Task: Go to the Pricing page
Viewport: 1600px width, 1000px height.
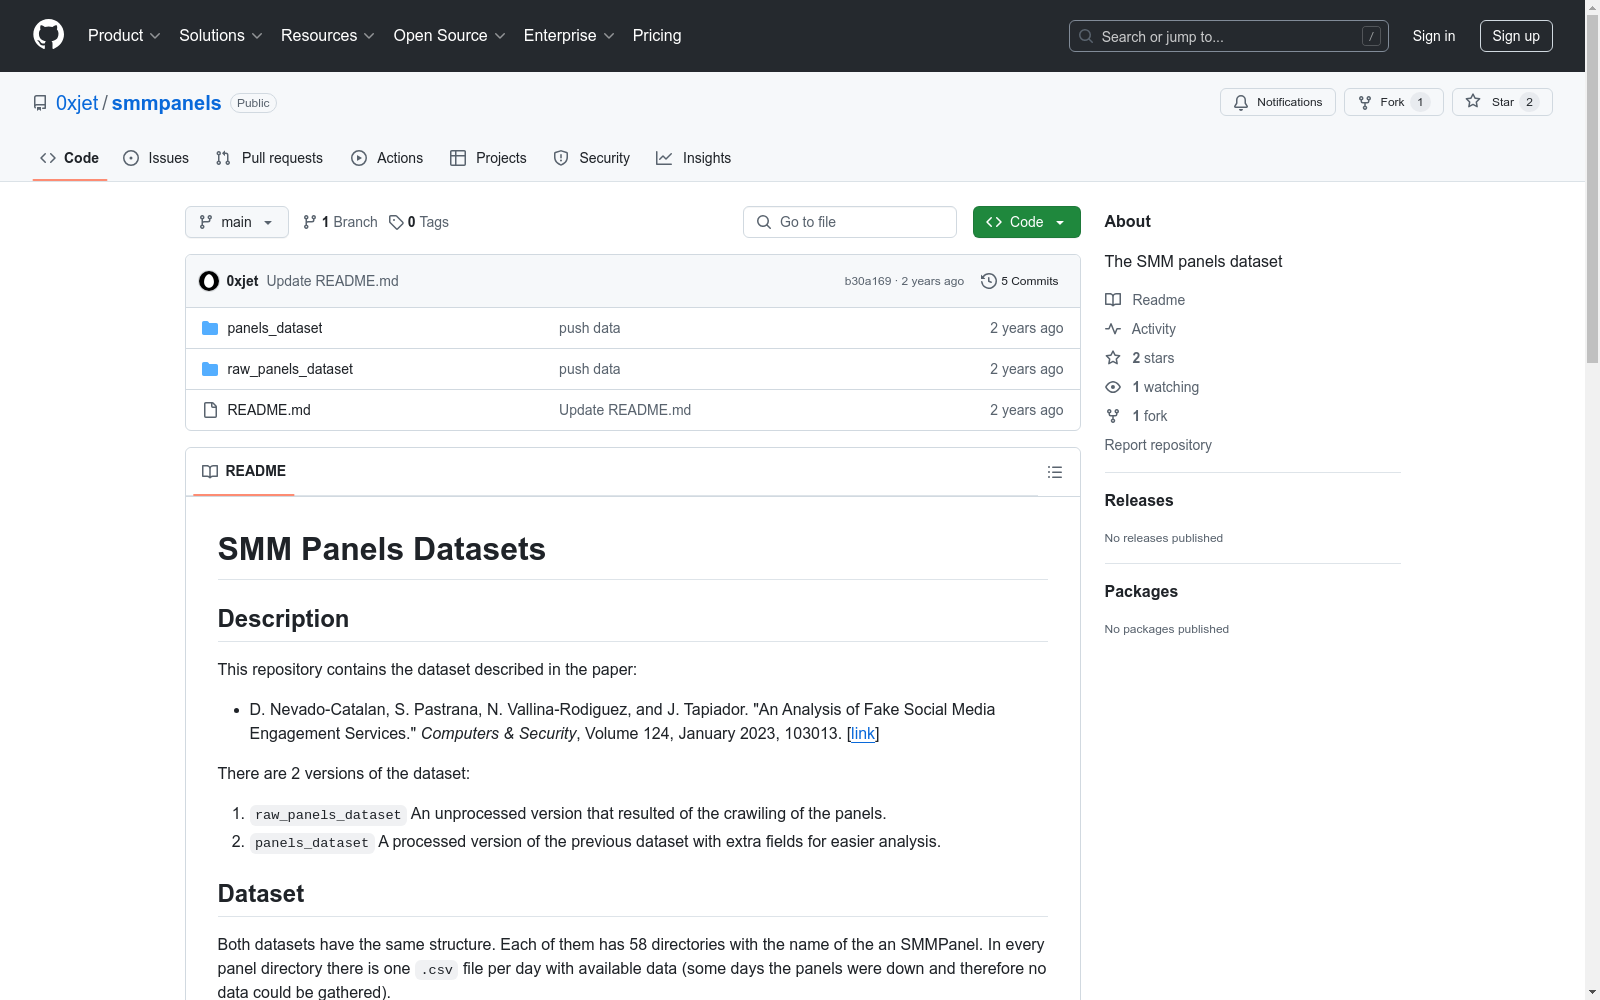Action: tap(657, 35)
